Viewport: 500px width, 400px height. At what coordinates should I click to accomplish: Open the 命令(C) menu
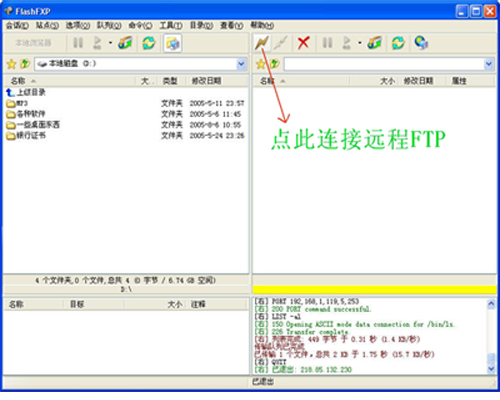coord(140,25)
